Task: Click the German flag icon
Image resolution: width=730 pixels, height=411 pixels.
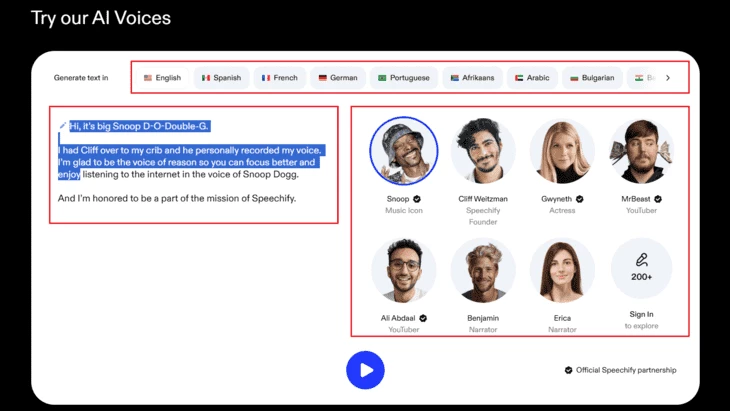Action: [x=323, y=78]
